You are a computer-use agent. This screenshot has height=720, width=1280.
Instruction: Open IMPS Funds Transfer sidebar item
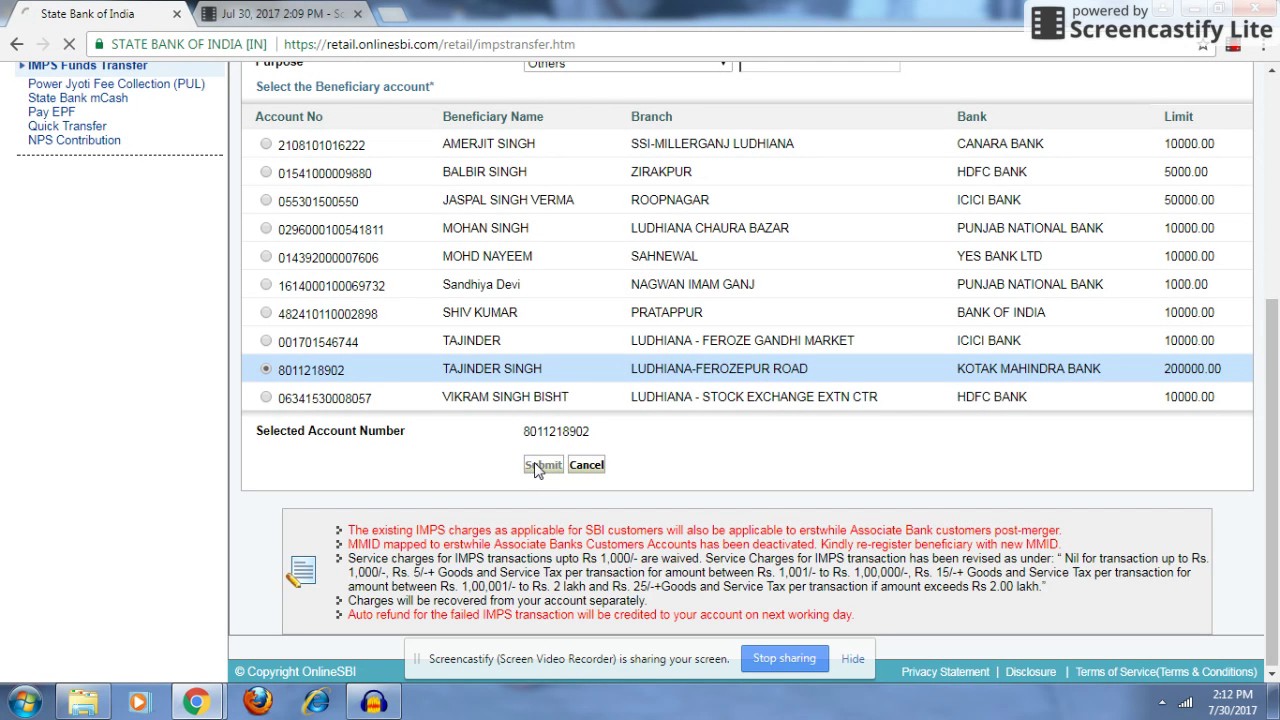coord(87,66)
